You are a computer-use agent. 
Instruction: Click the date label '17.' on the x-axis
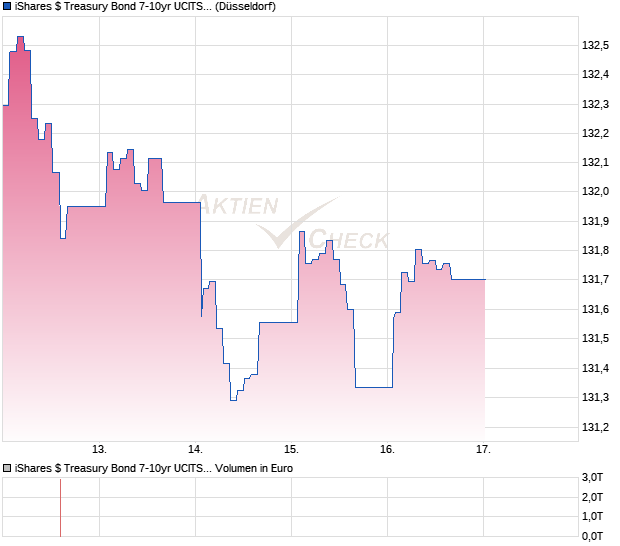click(484, 450)
